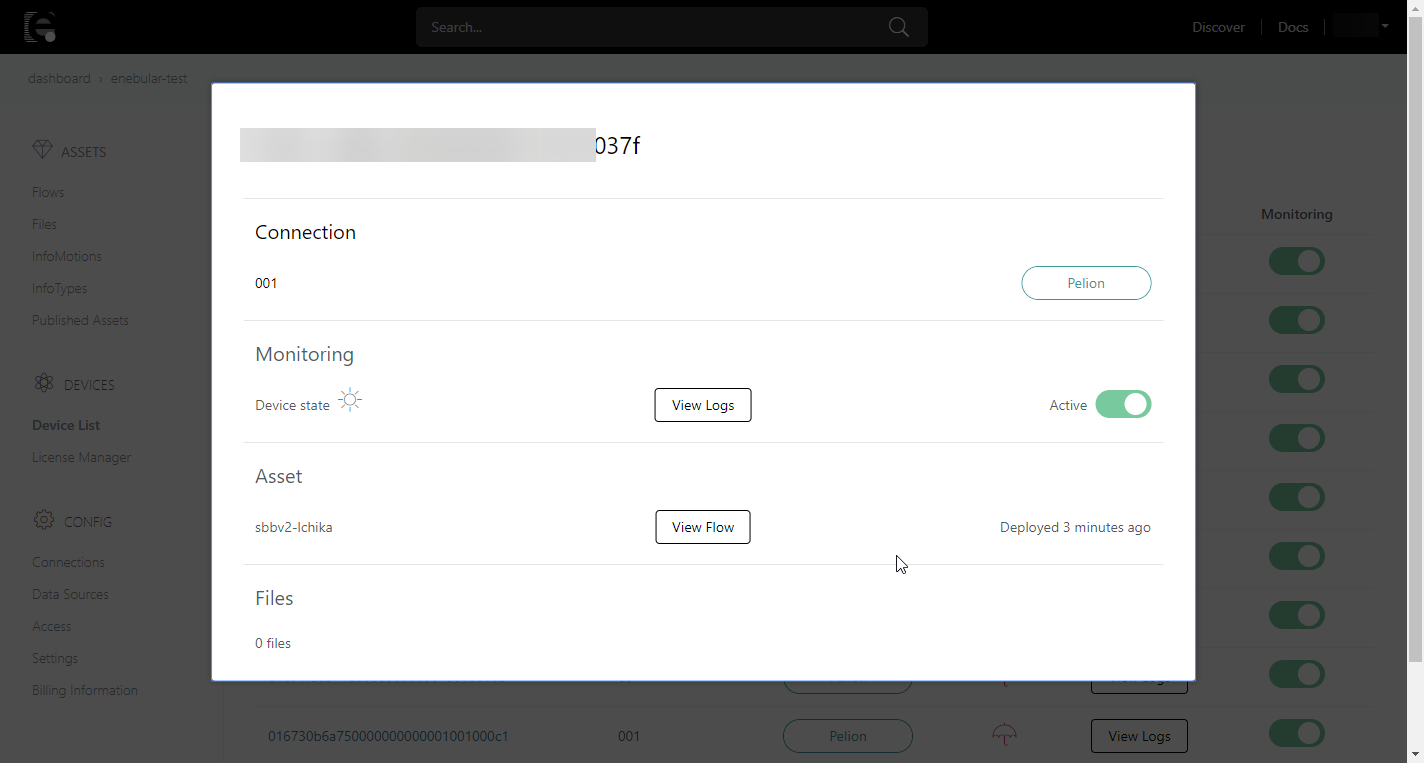Screen dimensions: 1424x763
Task: Open the Docs top menu link
Action: coord(1292,27)
